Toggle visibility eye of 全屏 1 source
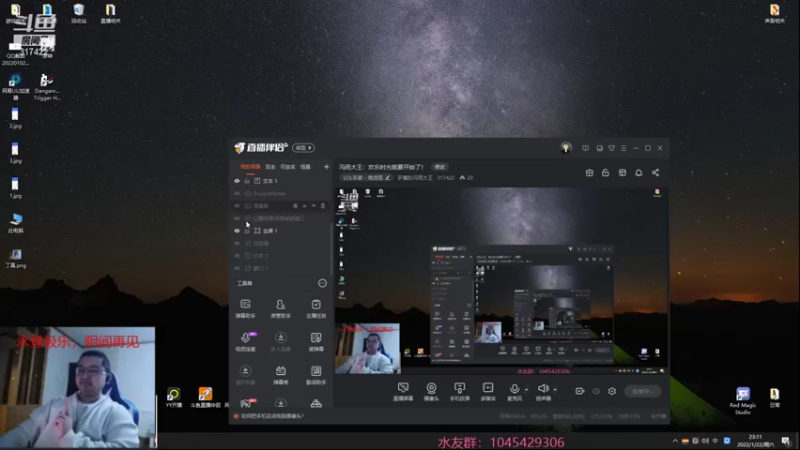This screenshot has height=450, width=800. 237,231
